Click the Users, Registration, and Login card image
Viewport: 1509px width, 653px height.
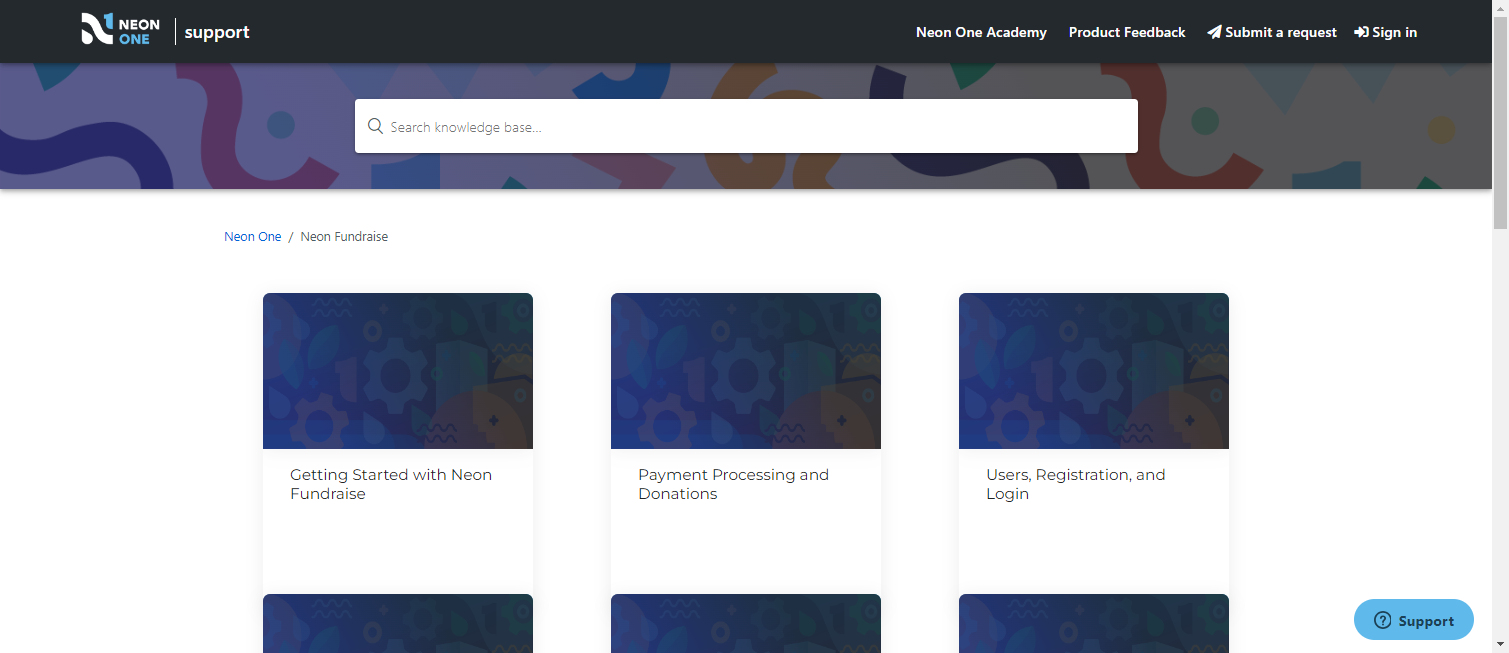point(1094,371)
